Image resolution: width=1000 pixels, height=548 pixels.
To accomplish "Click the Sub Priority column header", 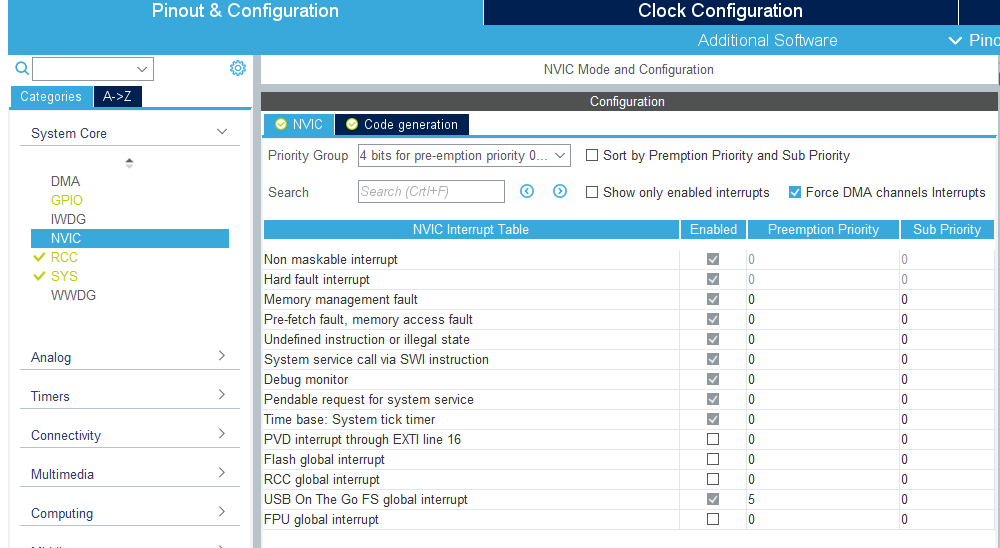I will [947, 230].
